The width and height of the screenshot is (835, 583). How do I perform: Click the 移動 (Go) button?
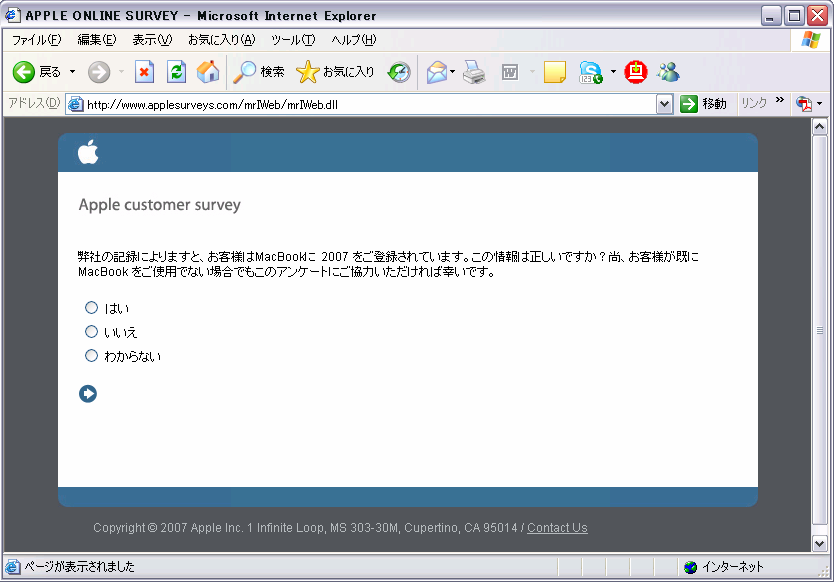[x=703, y=104]
